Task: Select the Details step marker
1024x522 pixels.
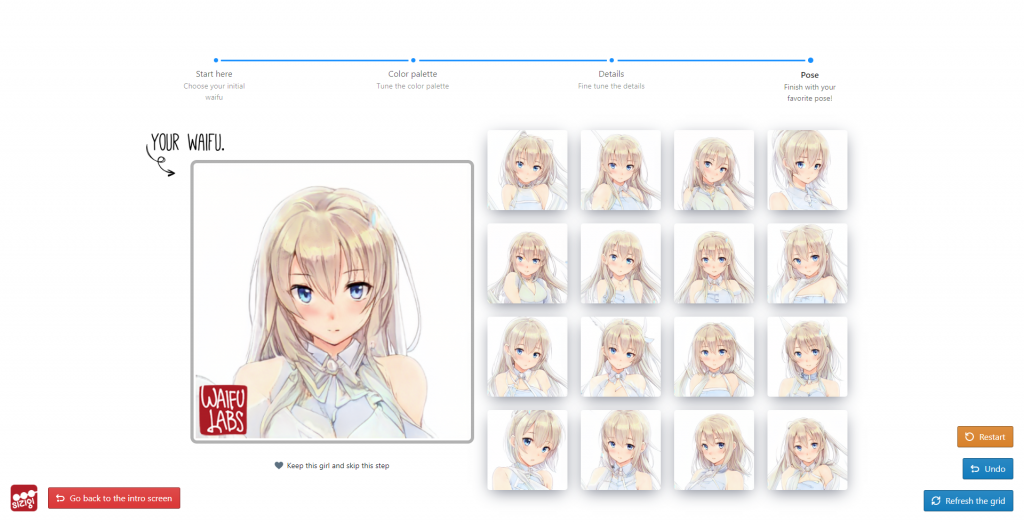Action: [x=612, y=60]
